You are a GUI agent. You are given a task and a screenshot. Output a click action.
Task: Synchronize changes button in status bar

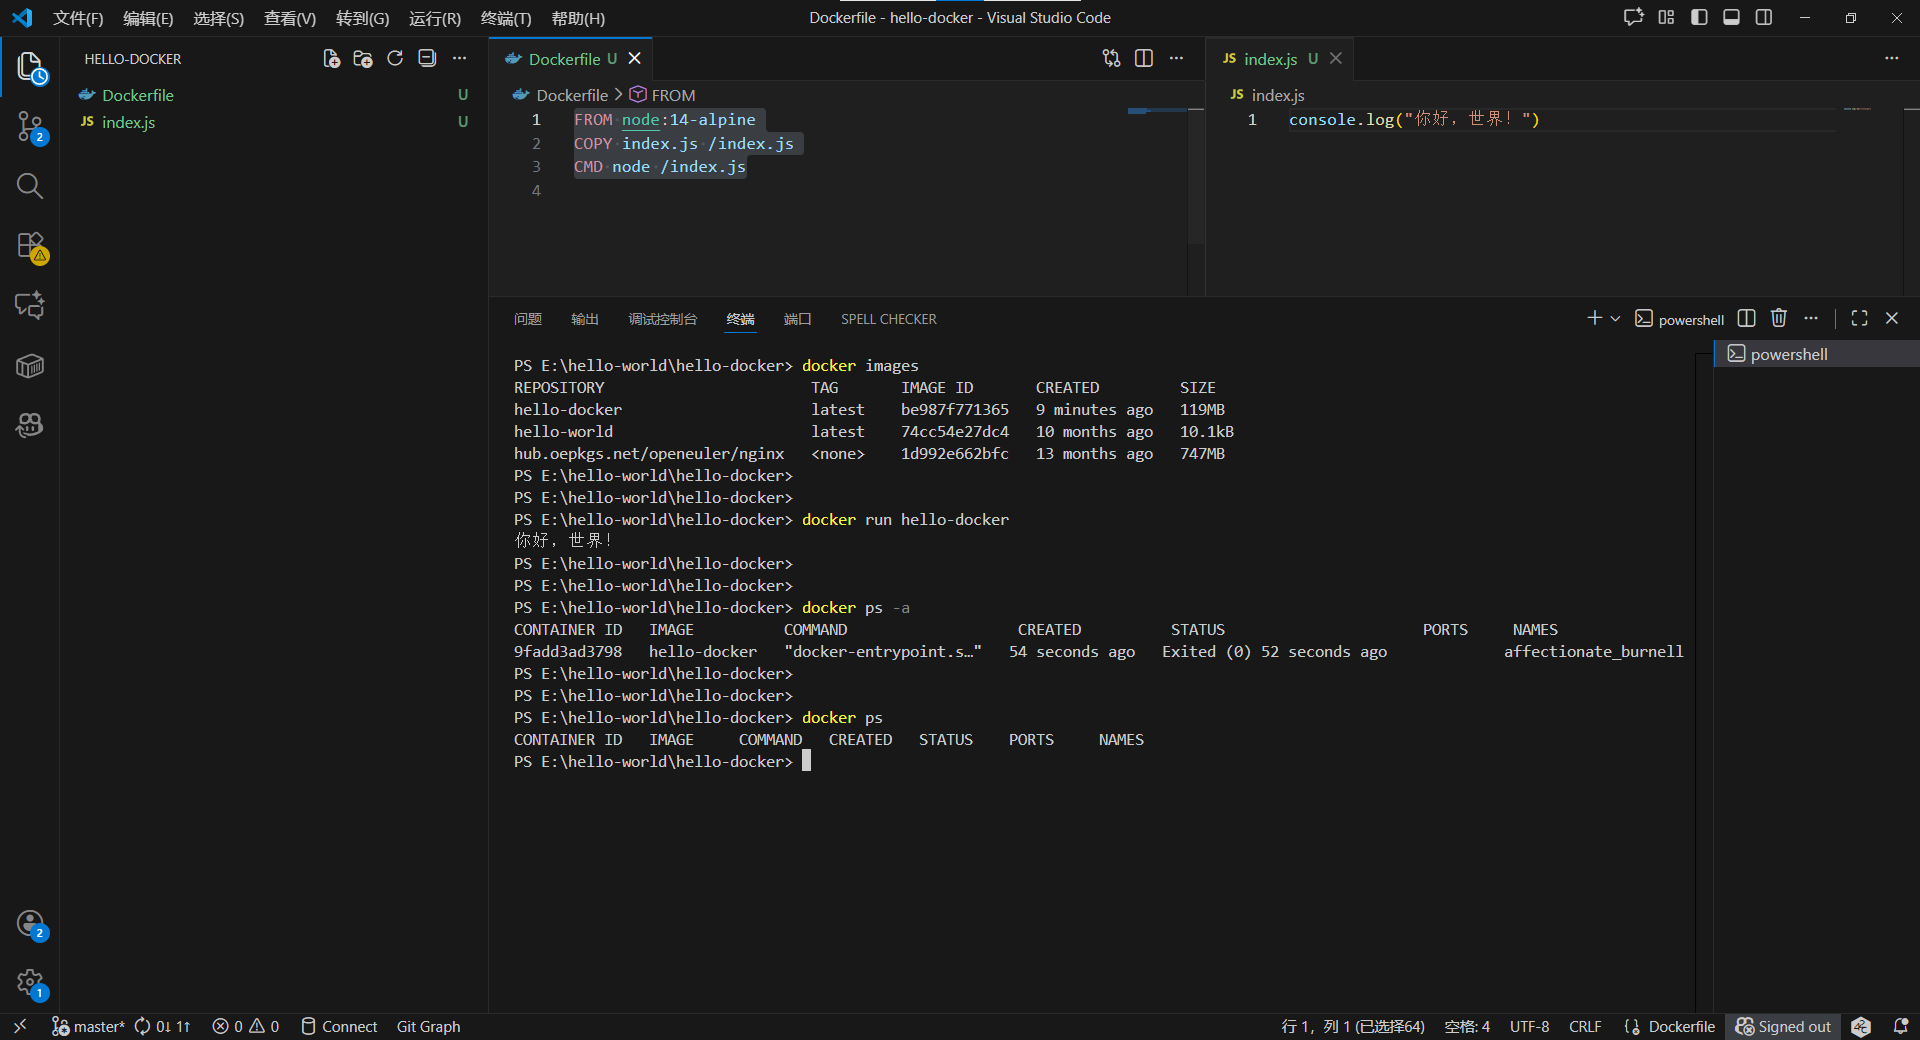click(x=162, y=1027)
